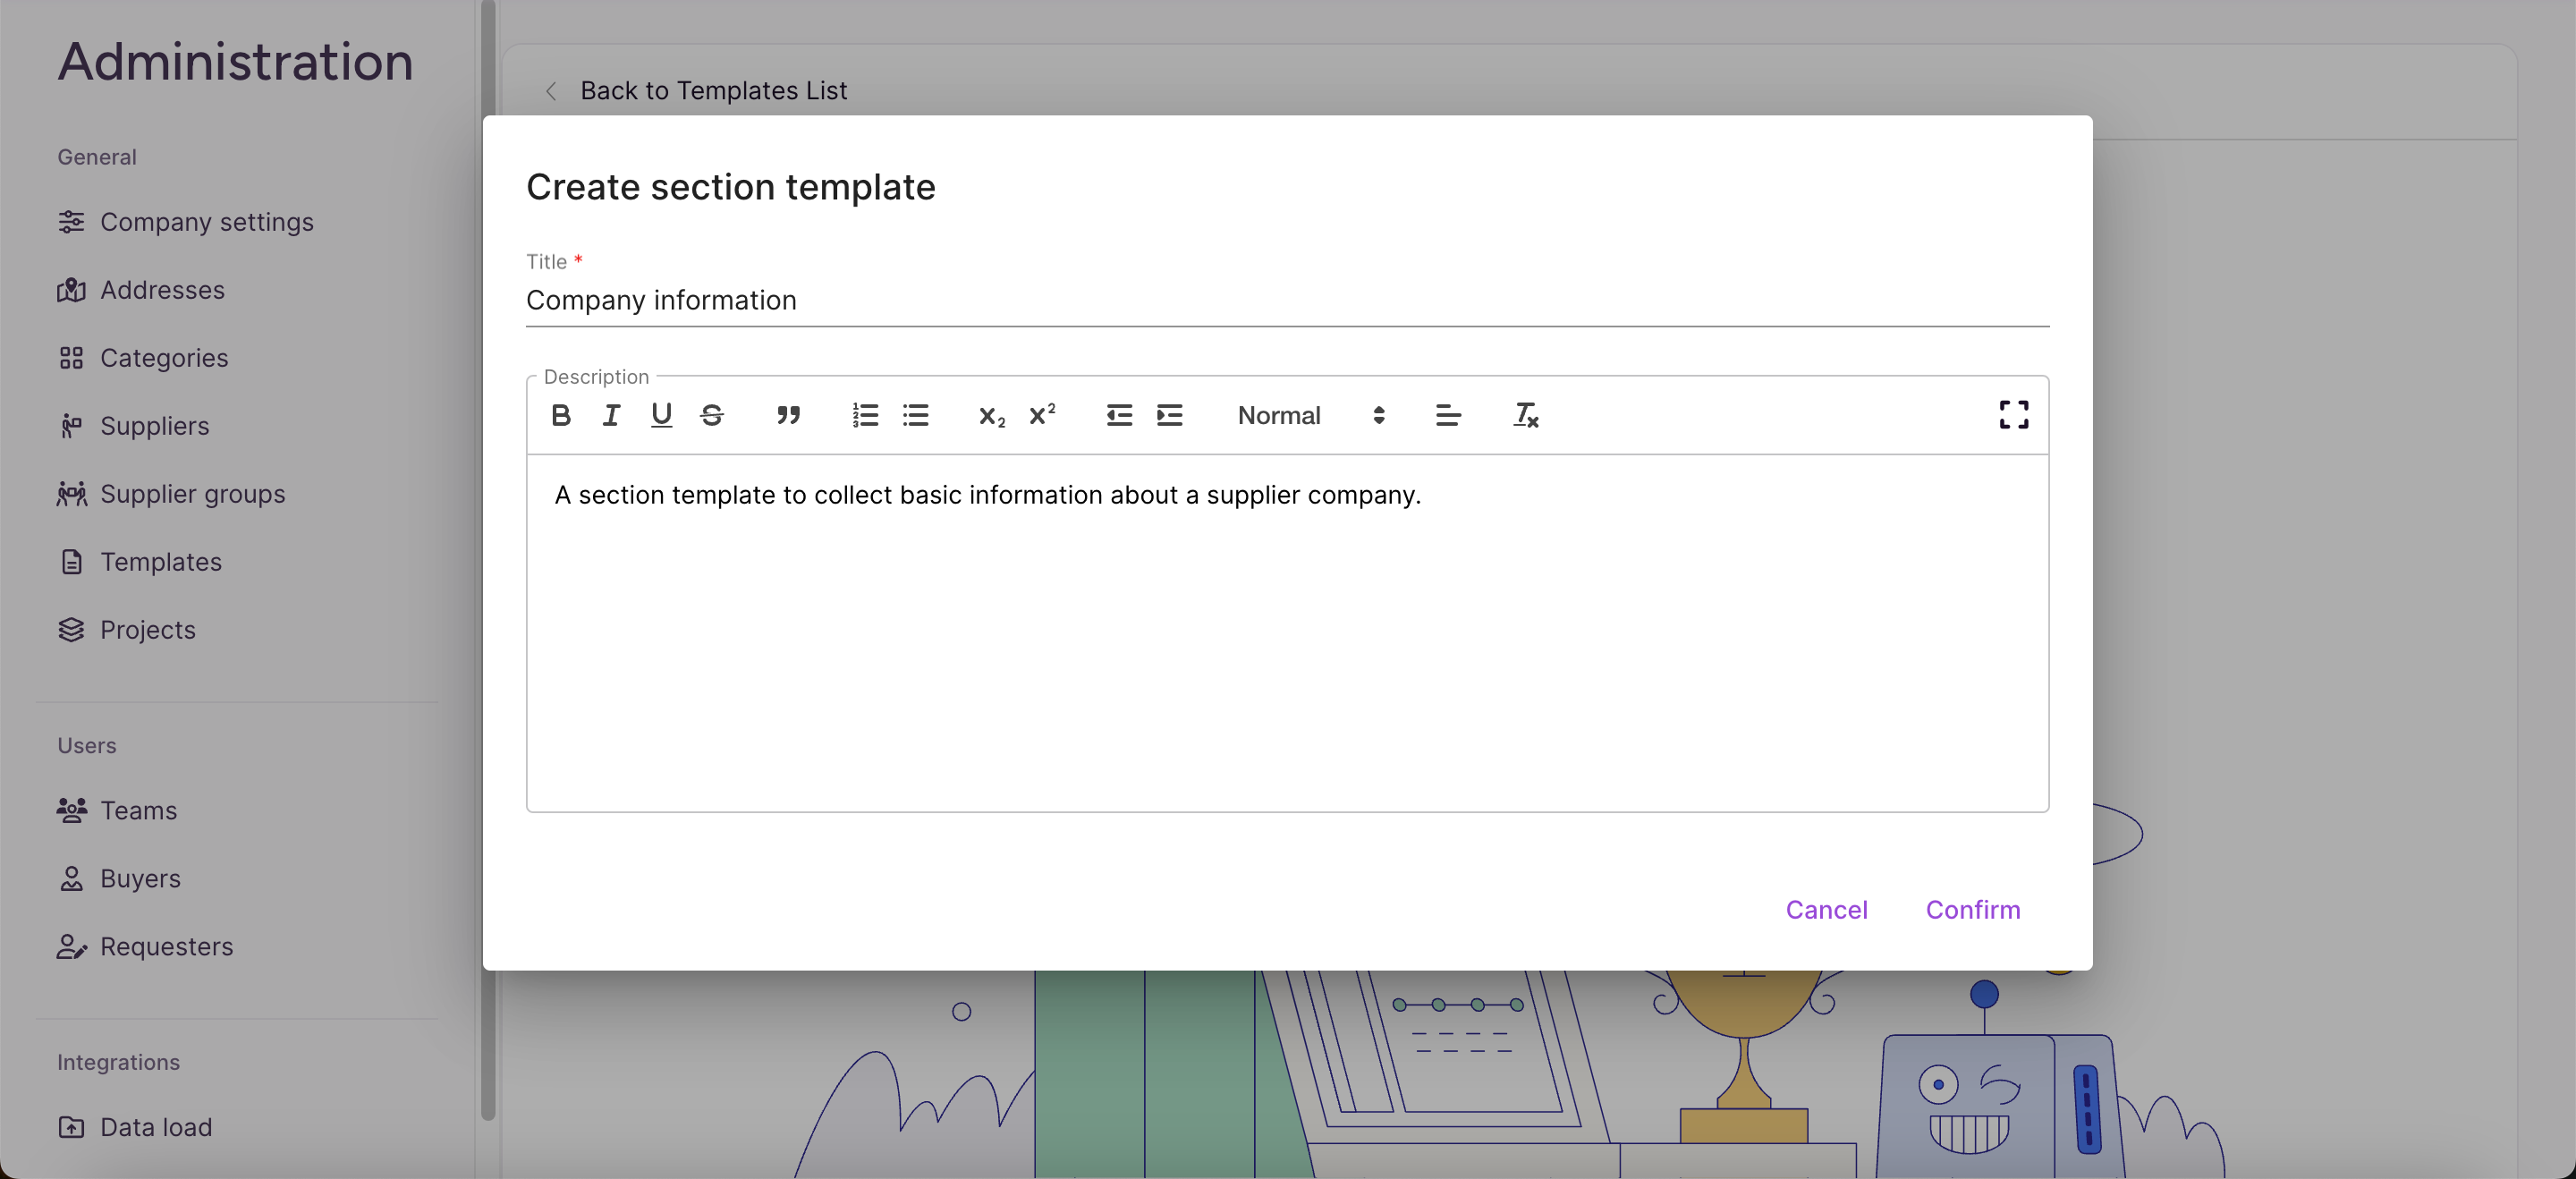Click the back chevron arrow icon
The height and width of the screenshot is (1179, 2576).
tap(551, 91)
